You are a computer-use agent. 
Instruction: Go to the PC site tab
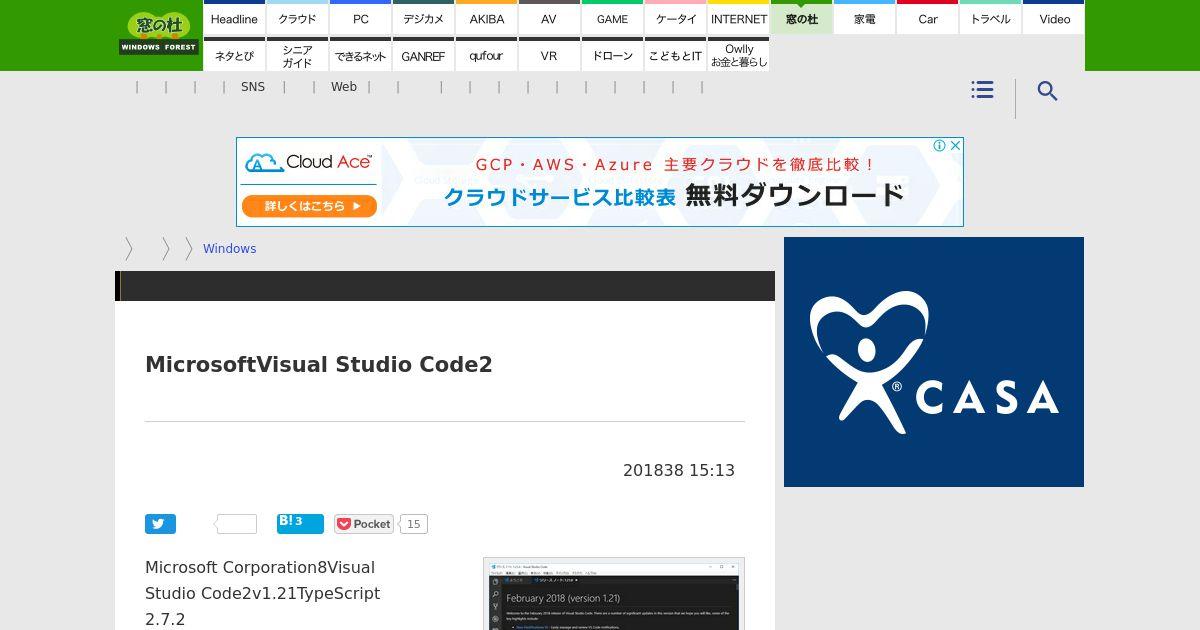[360, 18]
